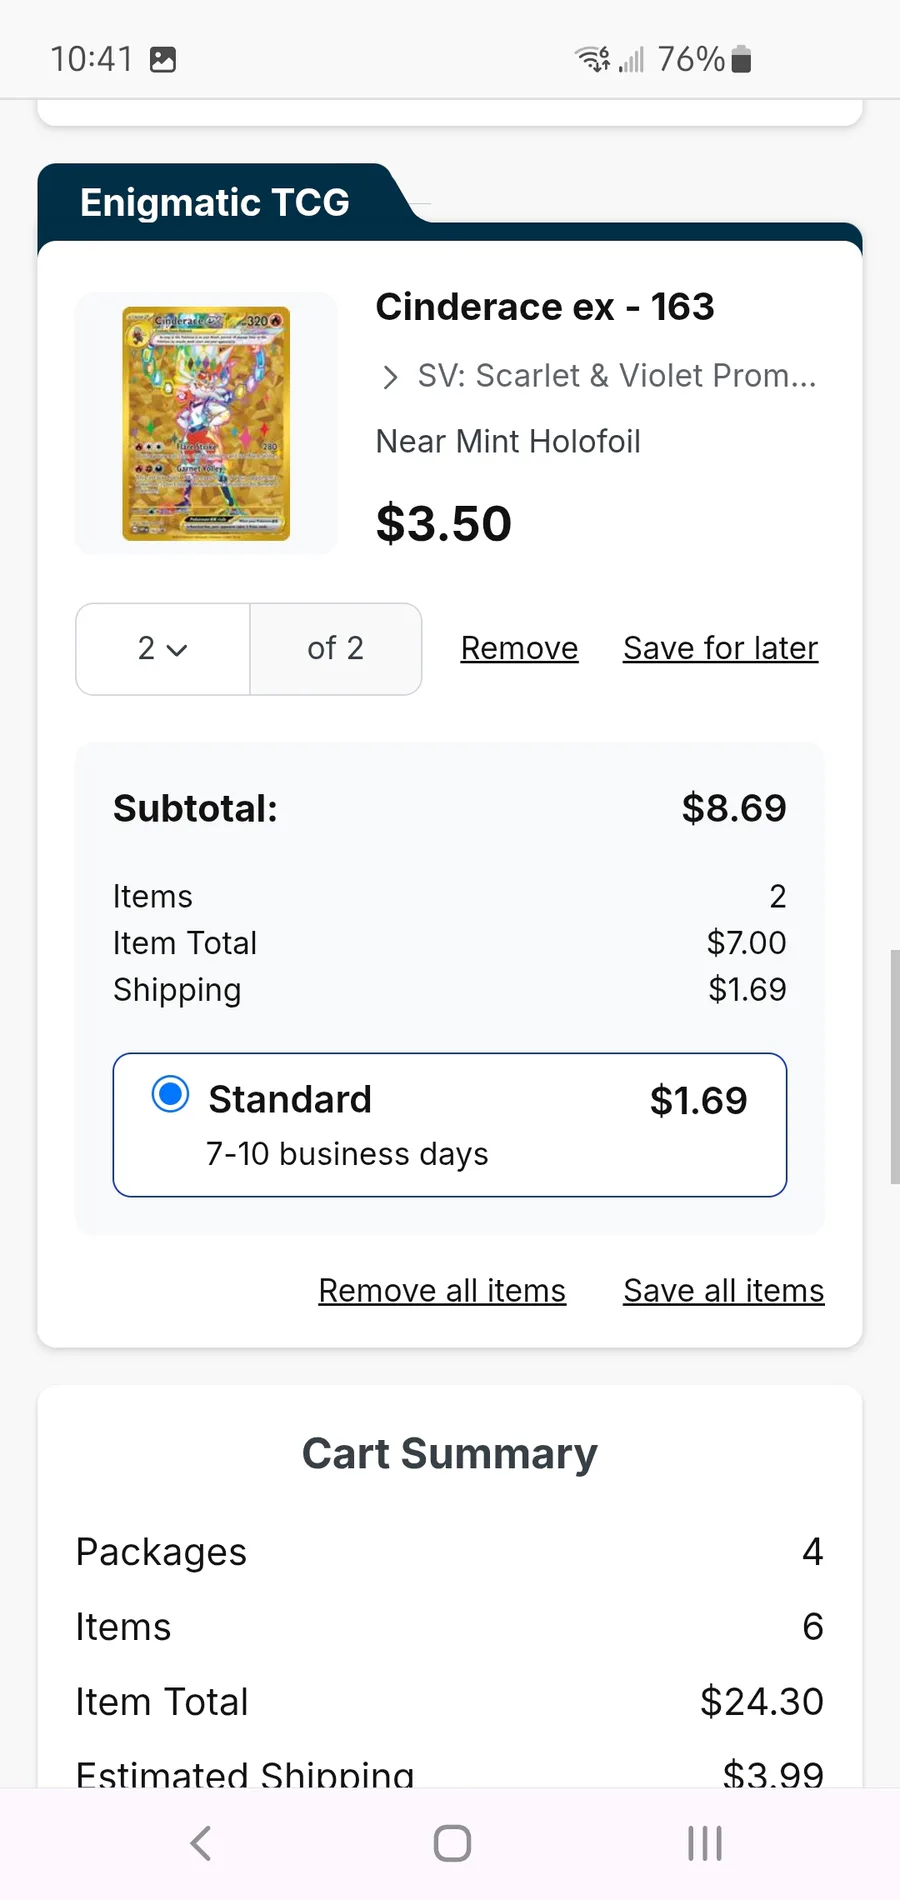Click the page scrollbar on right edge

894,1066
